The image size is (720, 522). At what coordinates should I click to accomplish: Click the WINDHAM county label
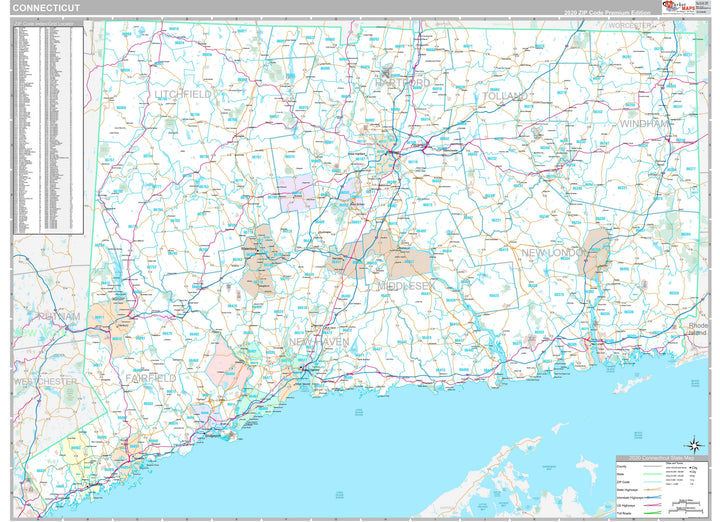tap(645, 124)
